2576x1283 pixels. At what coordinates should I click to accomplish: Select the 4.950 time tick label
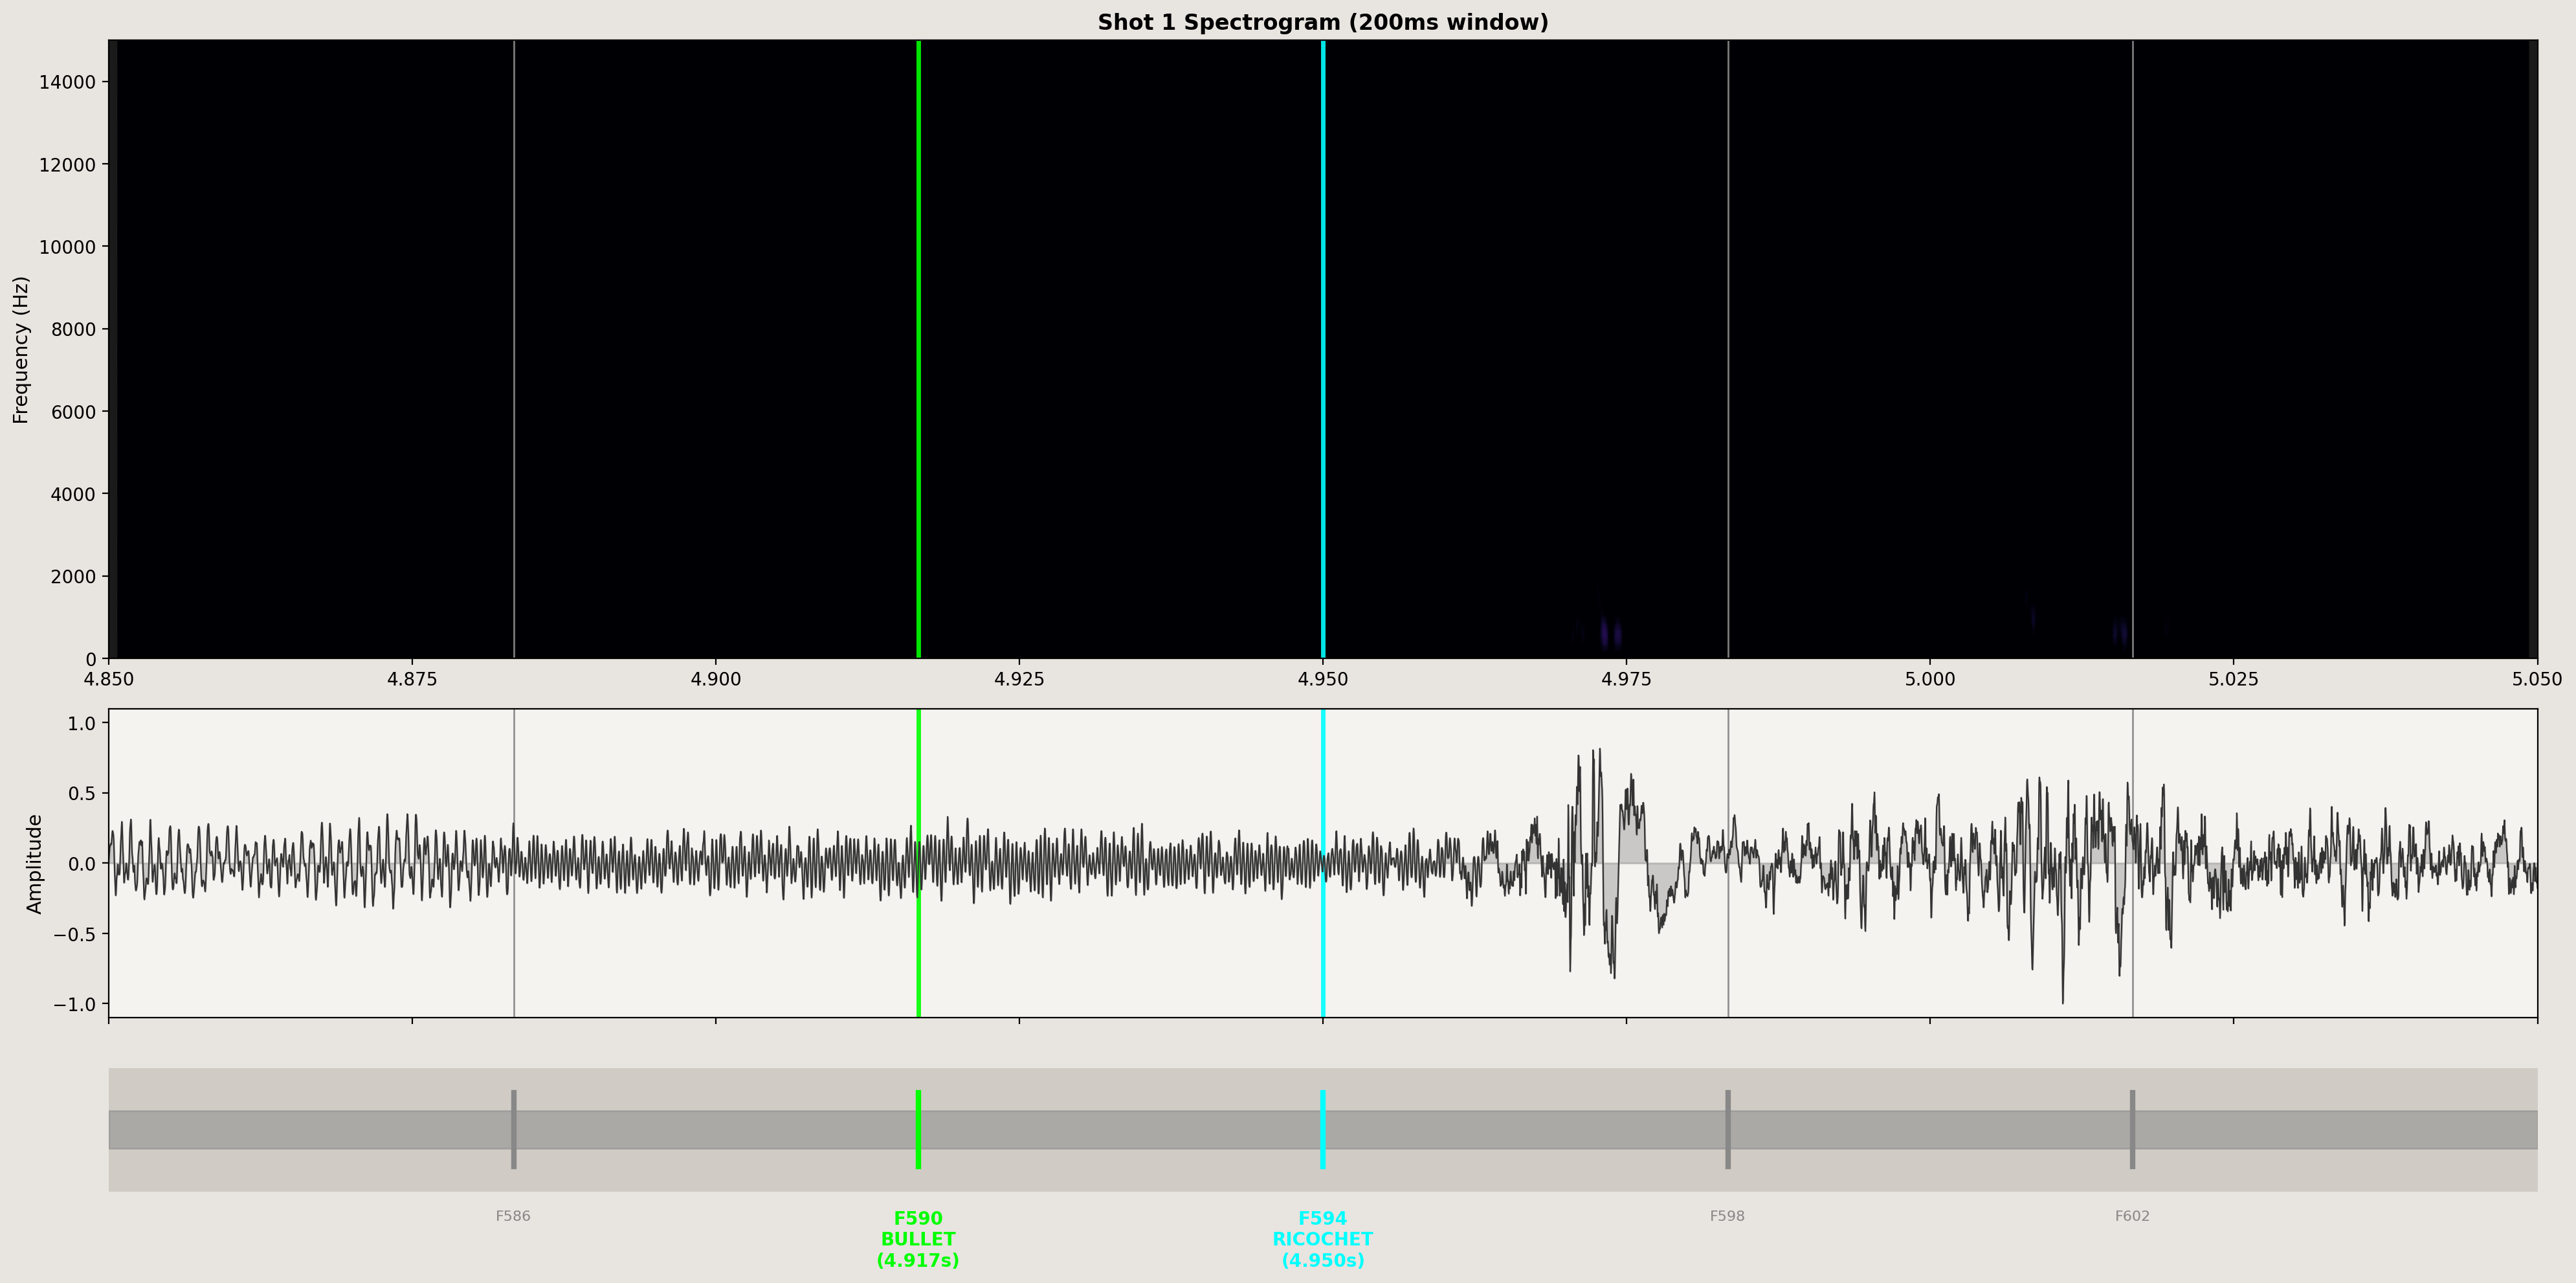(x=1323, y=679)
